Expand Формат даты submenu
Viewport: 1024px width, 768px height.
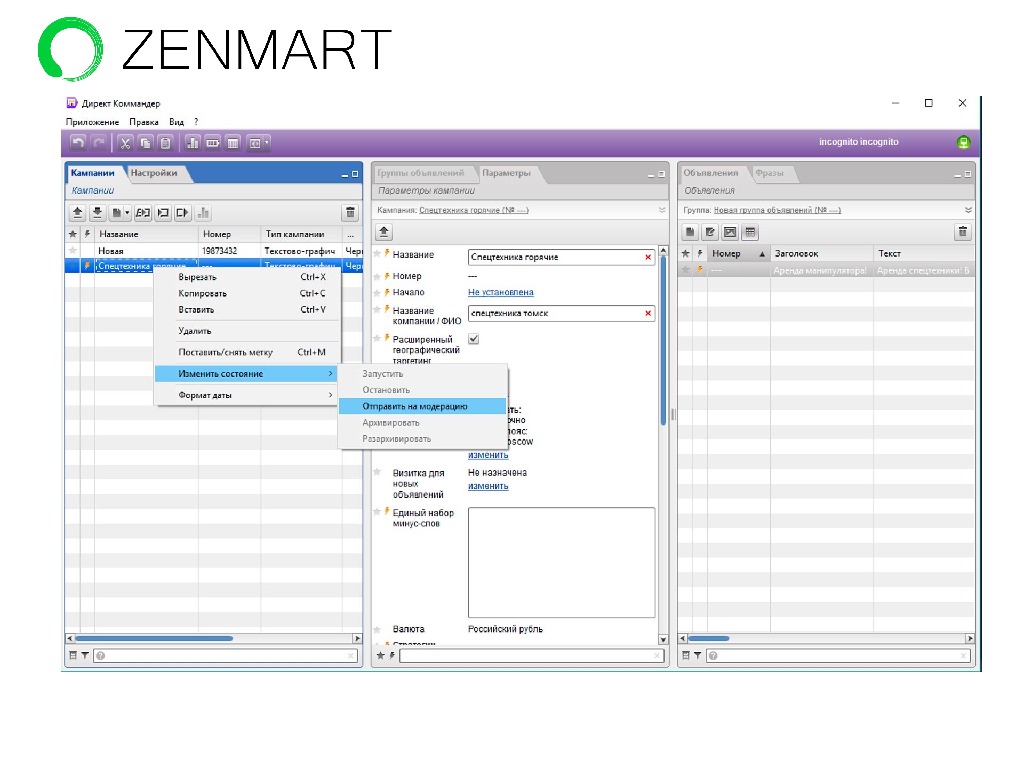pyautogui.click(x=246, y=395)
